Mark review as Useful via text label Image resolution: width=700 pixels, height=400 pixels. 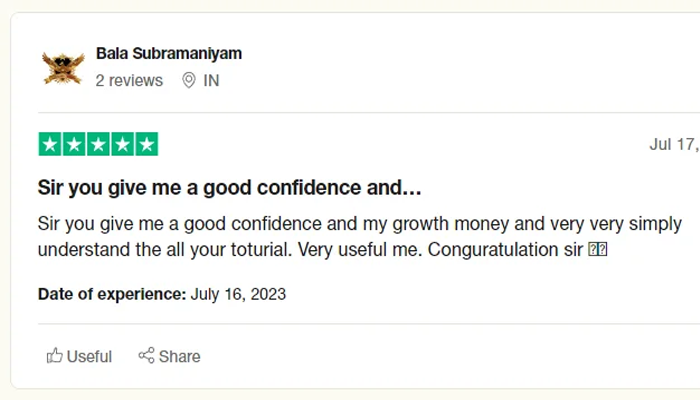coord(89,356)
